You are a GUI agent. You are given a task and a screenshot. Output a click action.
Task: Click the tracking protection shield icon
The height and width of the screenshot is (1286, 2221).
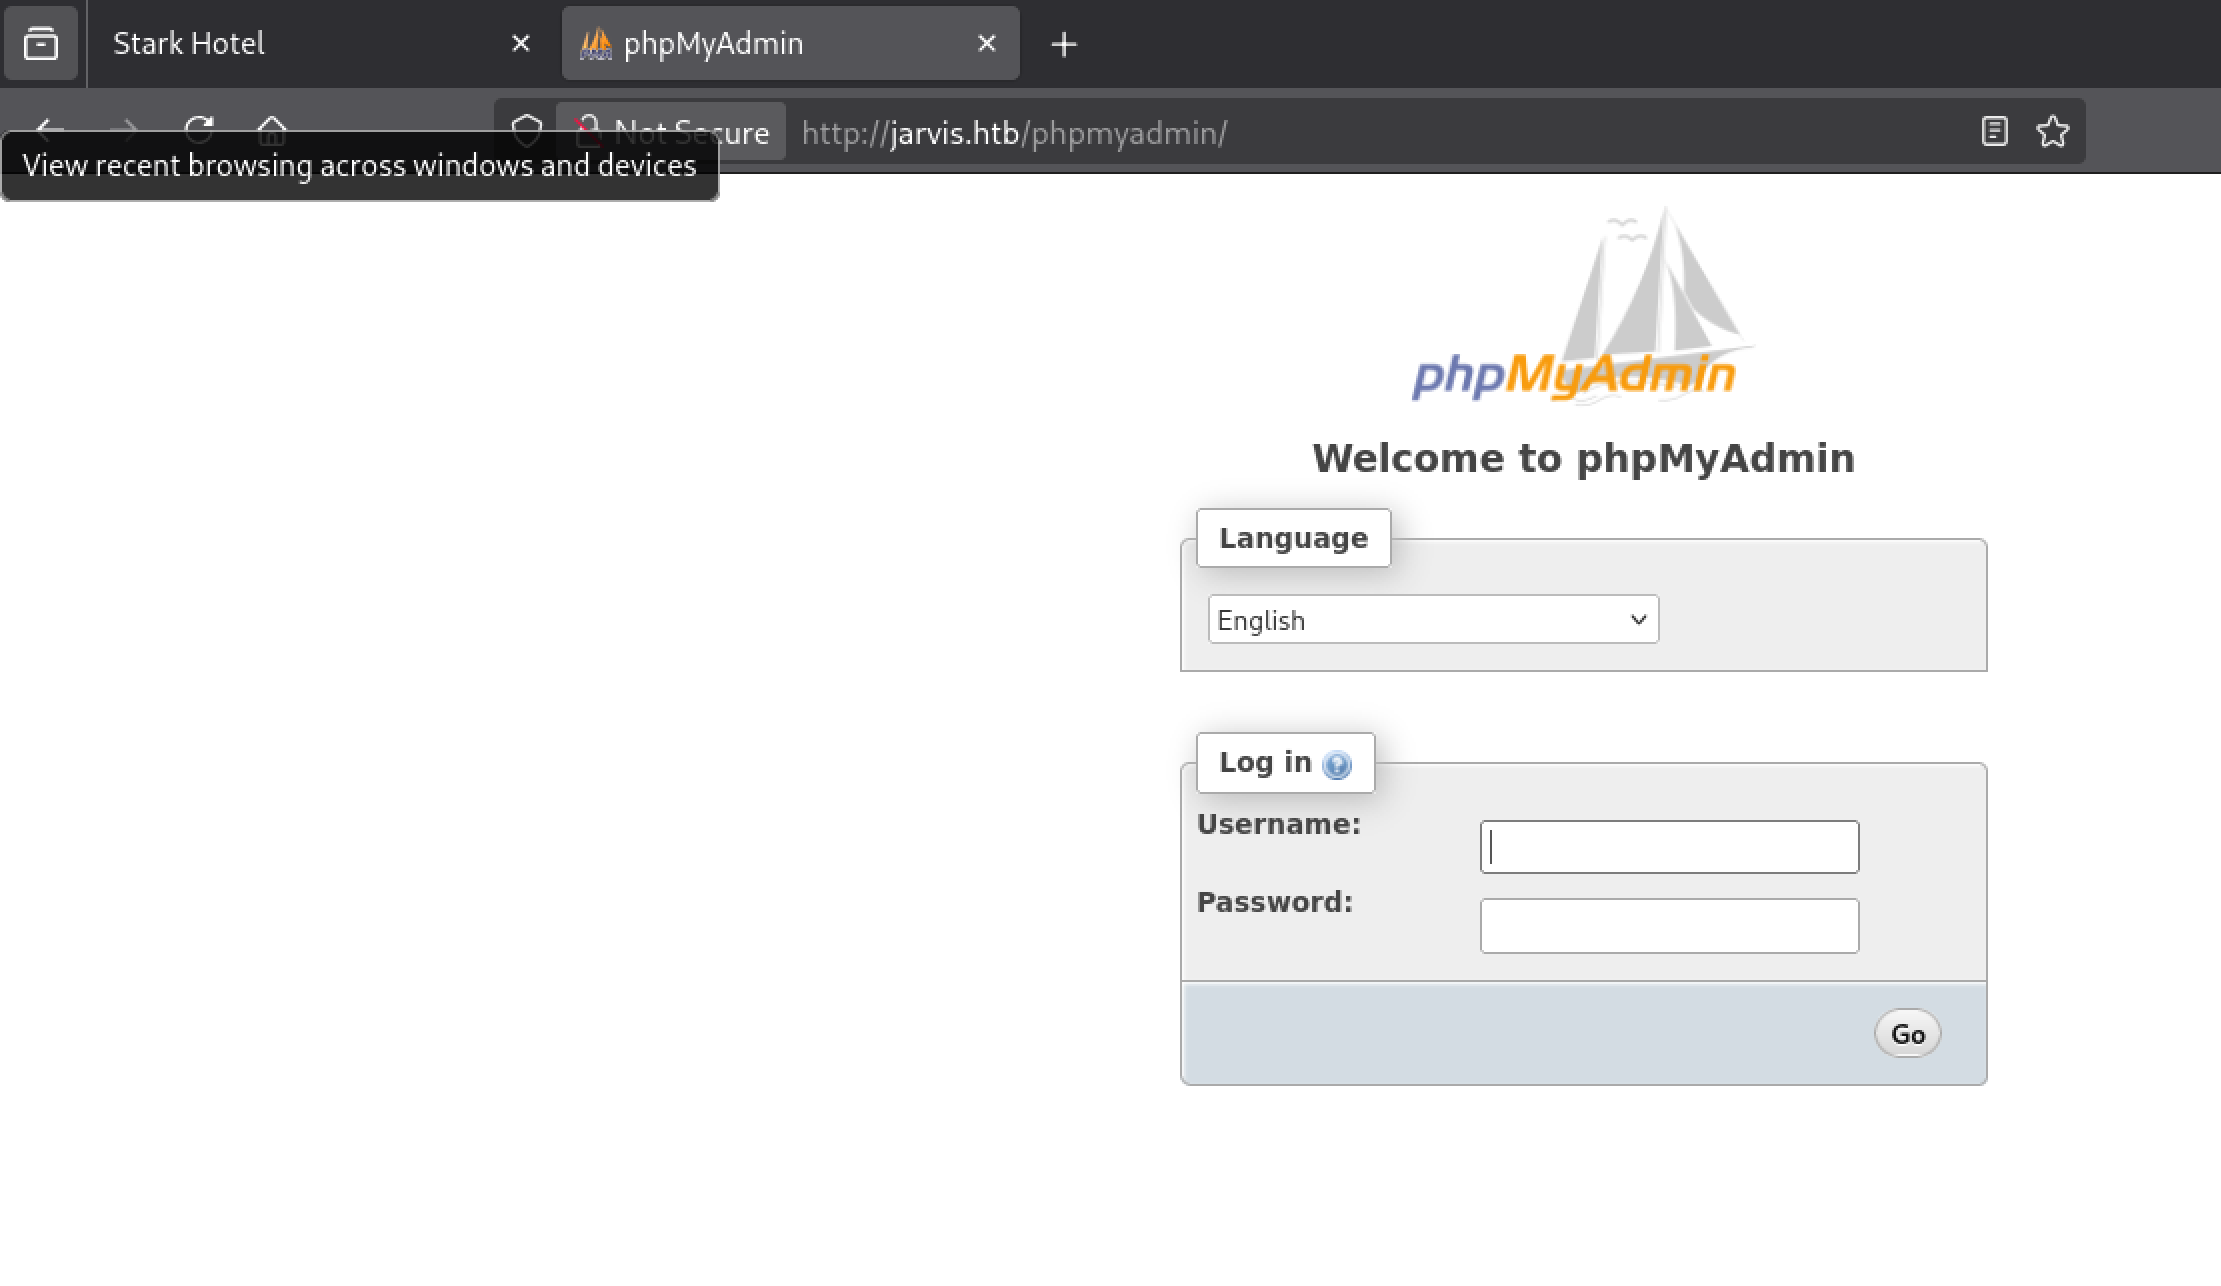(527, 131)
